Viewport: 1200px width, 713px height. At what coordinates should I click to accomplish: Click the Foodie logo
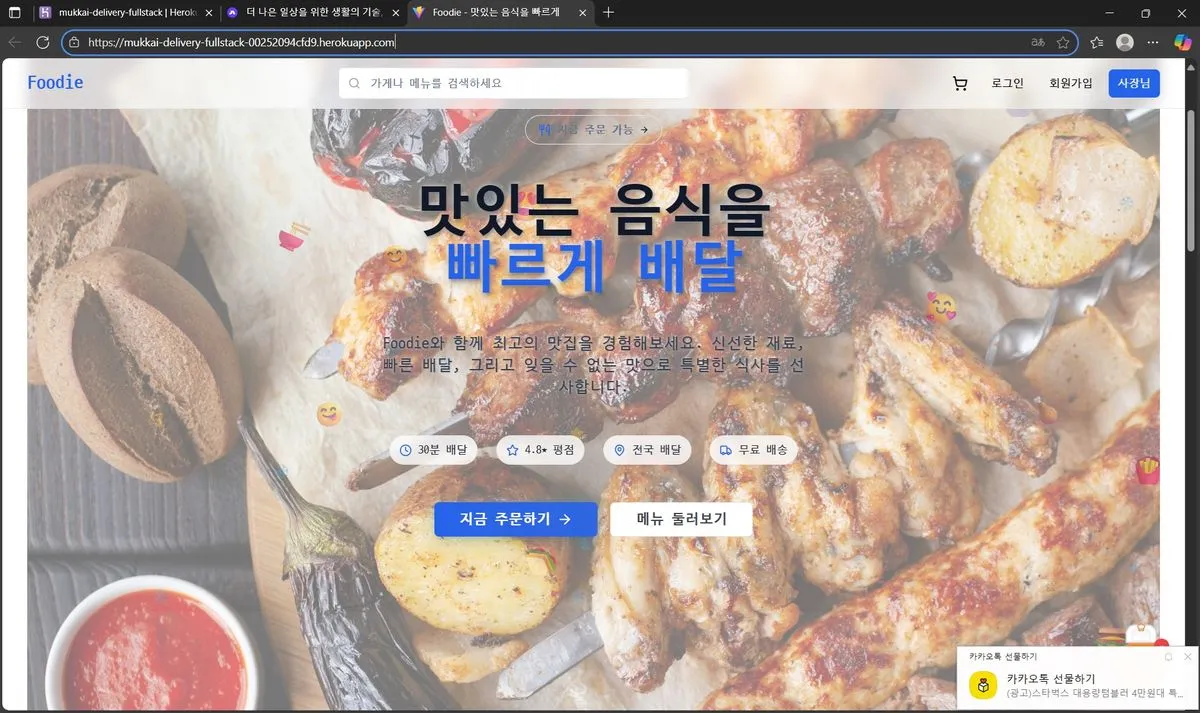pos(55,83)
